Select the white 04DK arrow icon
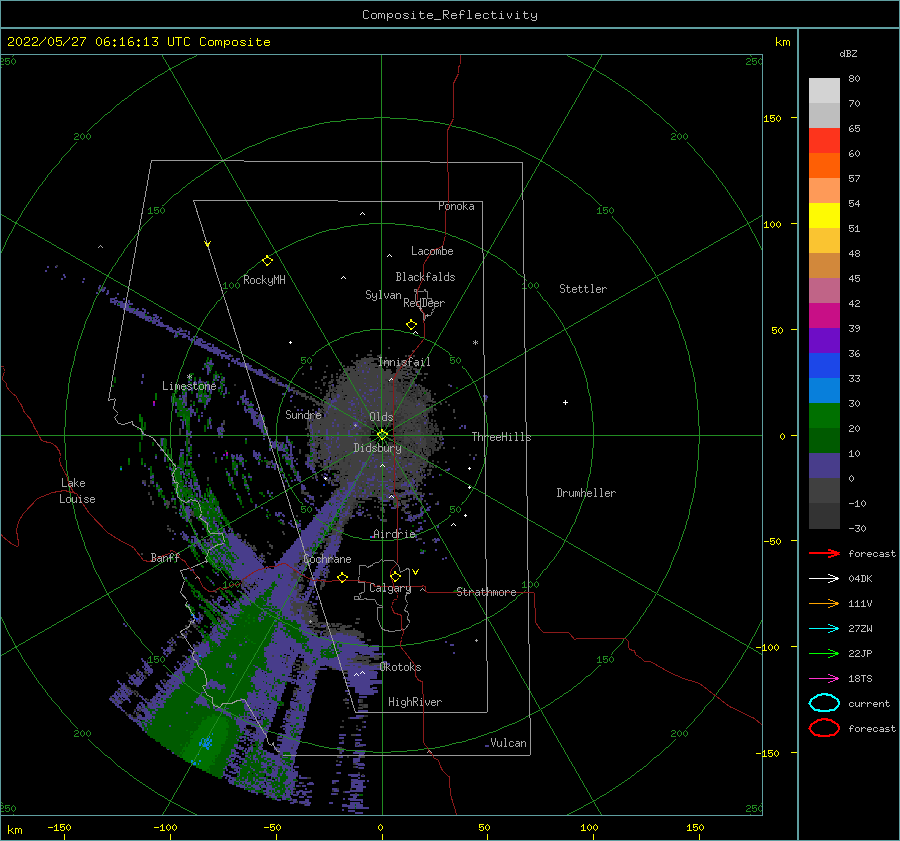900x841 pixels. 824,579
